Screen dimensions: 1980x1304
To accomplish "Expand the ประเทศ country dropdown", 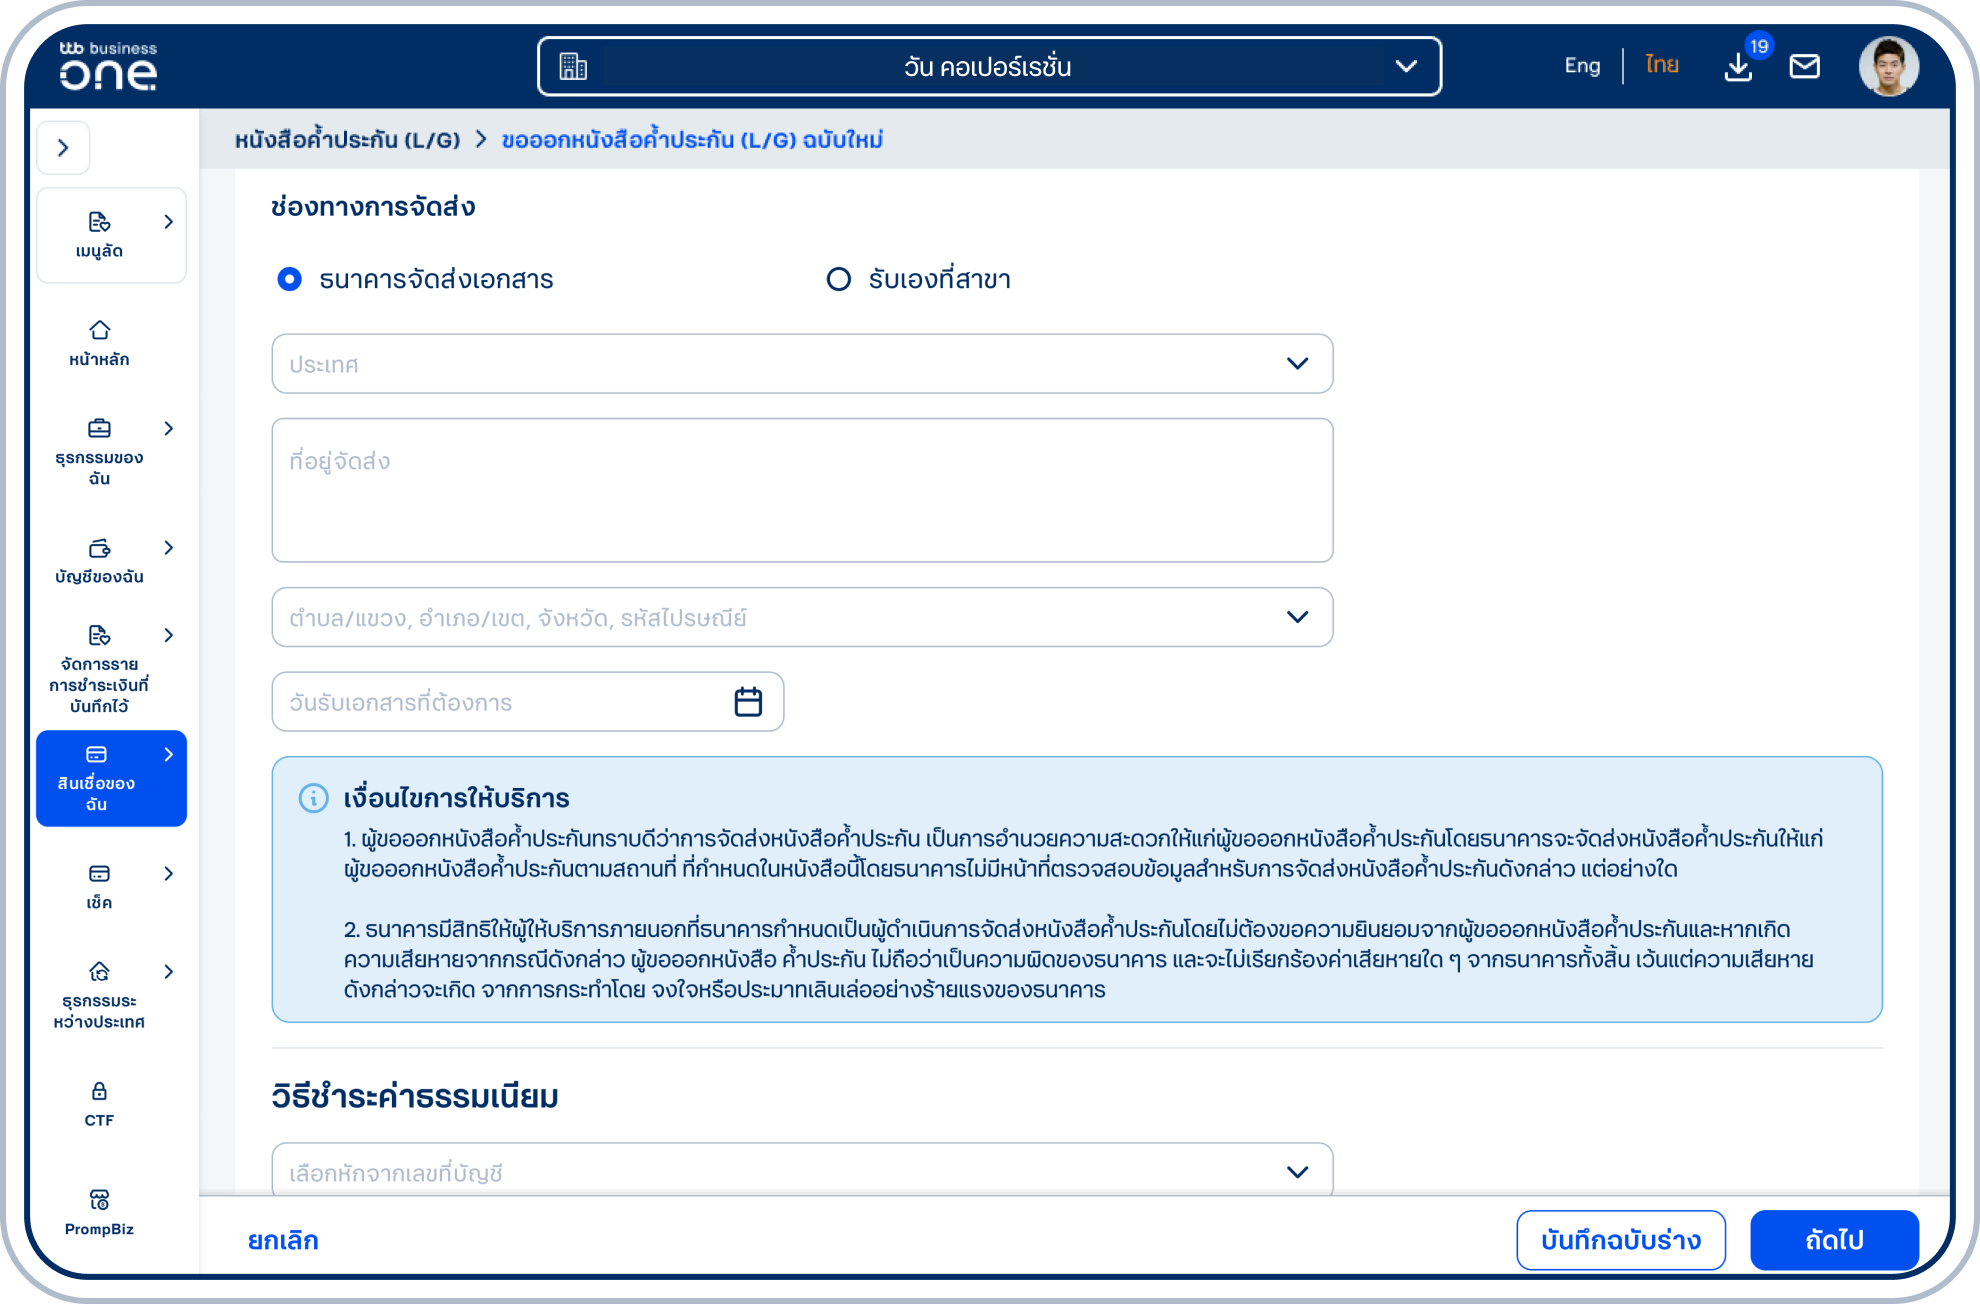I will (801, 364).
